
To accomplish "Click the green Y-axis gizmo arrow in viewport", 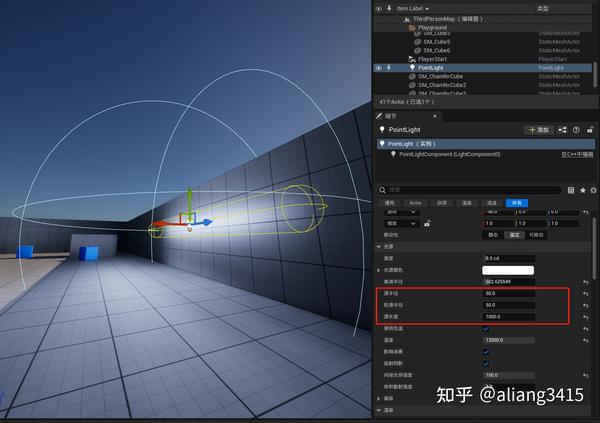I will pyautogui.click(x=189, y=197).
